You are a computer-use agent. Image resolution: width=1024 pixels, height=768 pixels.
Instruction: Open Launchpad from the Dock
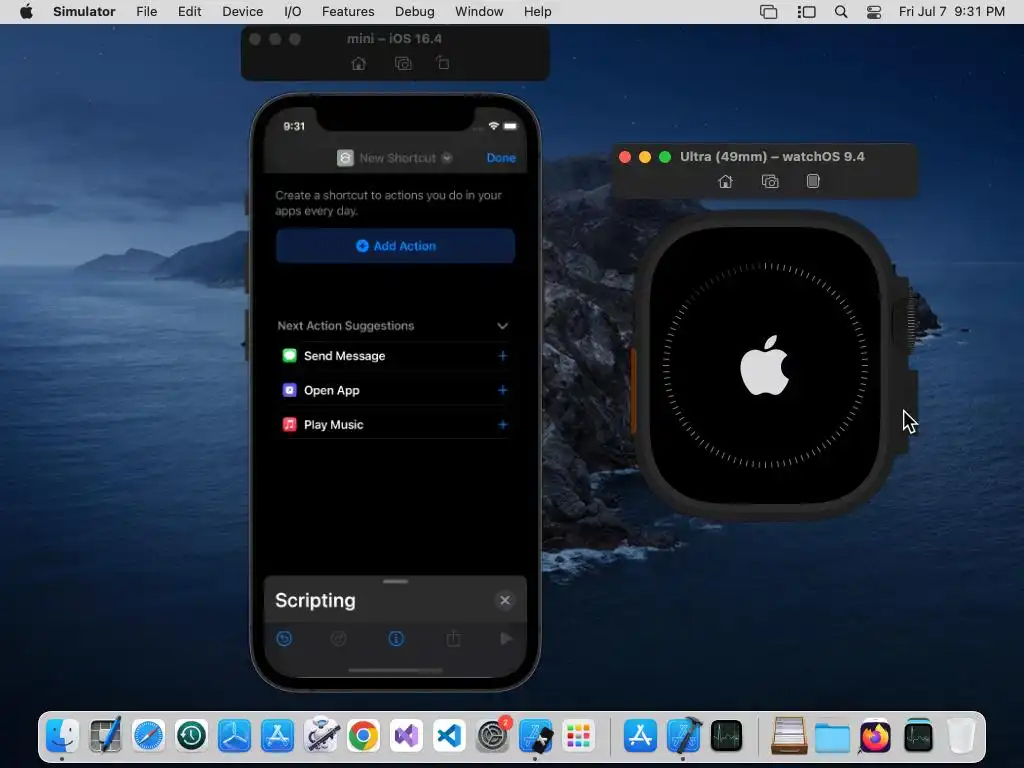(579, 736)
